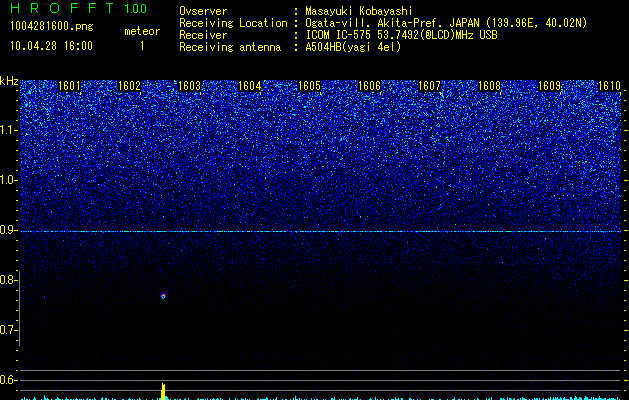The height and width of the screenshot is (400, 629).
Task: Click the kHz axis unit label
Action: [x=9, y=81]
